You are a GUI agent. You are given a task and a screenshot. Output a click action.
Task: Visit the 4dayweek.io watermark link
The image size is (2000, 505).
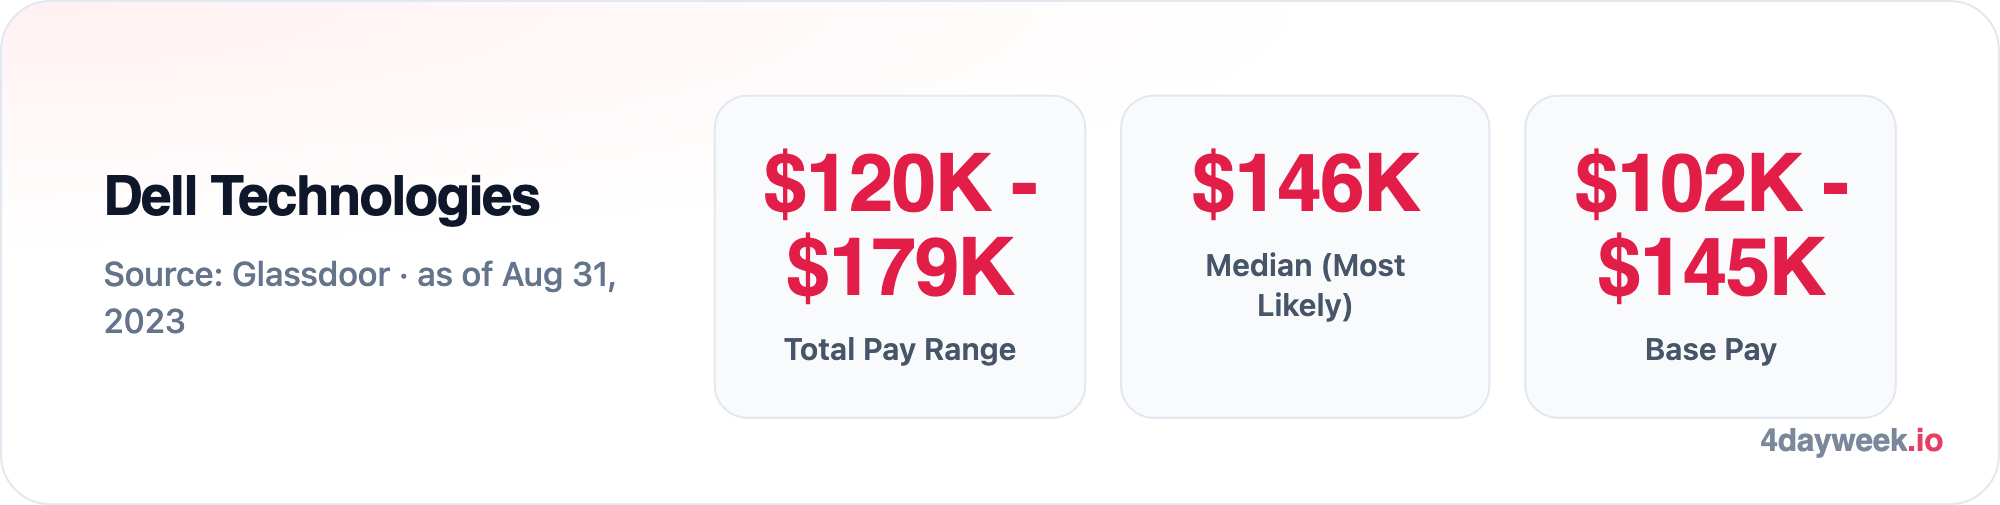click(x=1851, y=441)
